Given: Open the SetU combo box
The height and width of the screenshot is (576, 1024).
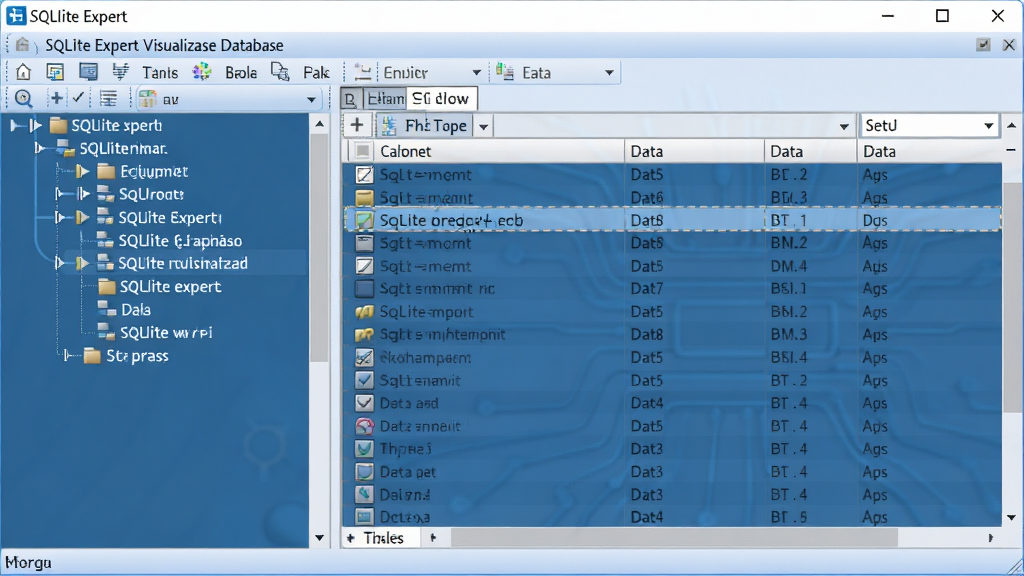Looking at the screenshot, I should [x=929, y=125].
